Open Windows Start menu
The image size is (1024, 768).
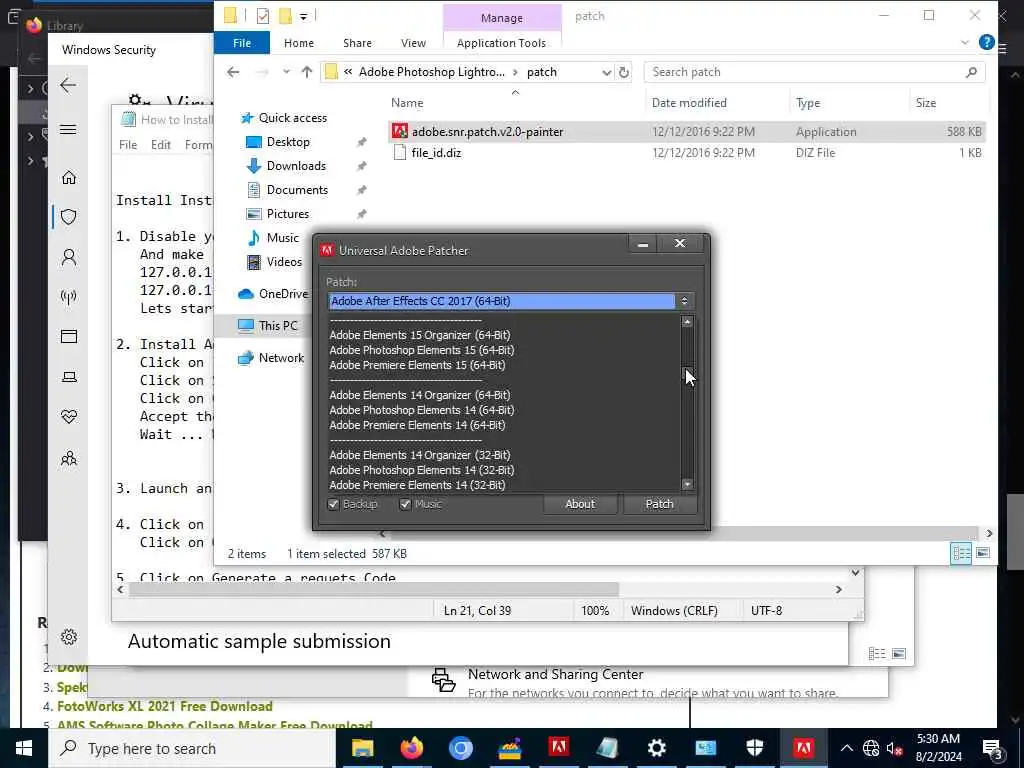click(24, 748)
